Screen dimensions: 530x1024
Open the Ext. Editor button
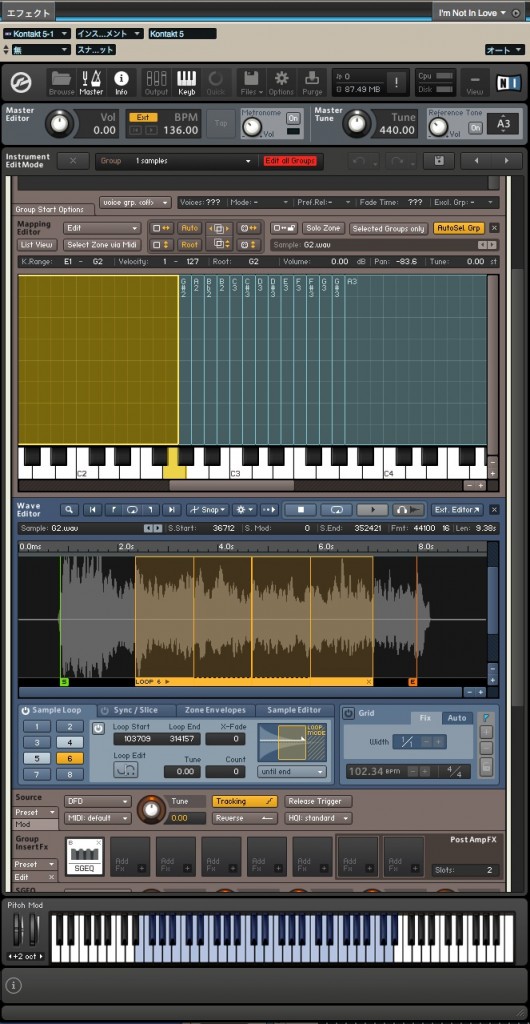point(456,509)
